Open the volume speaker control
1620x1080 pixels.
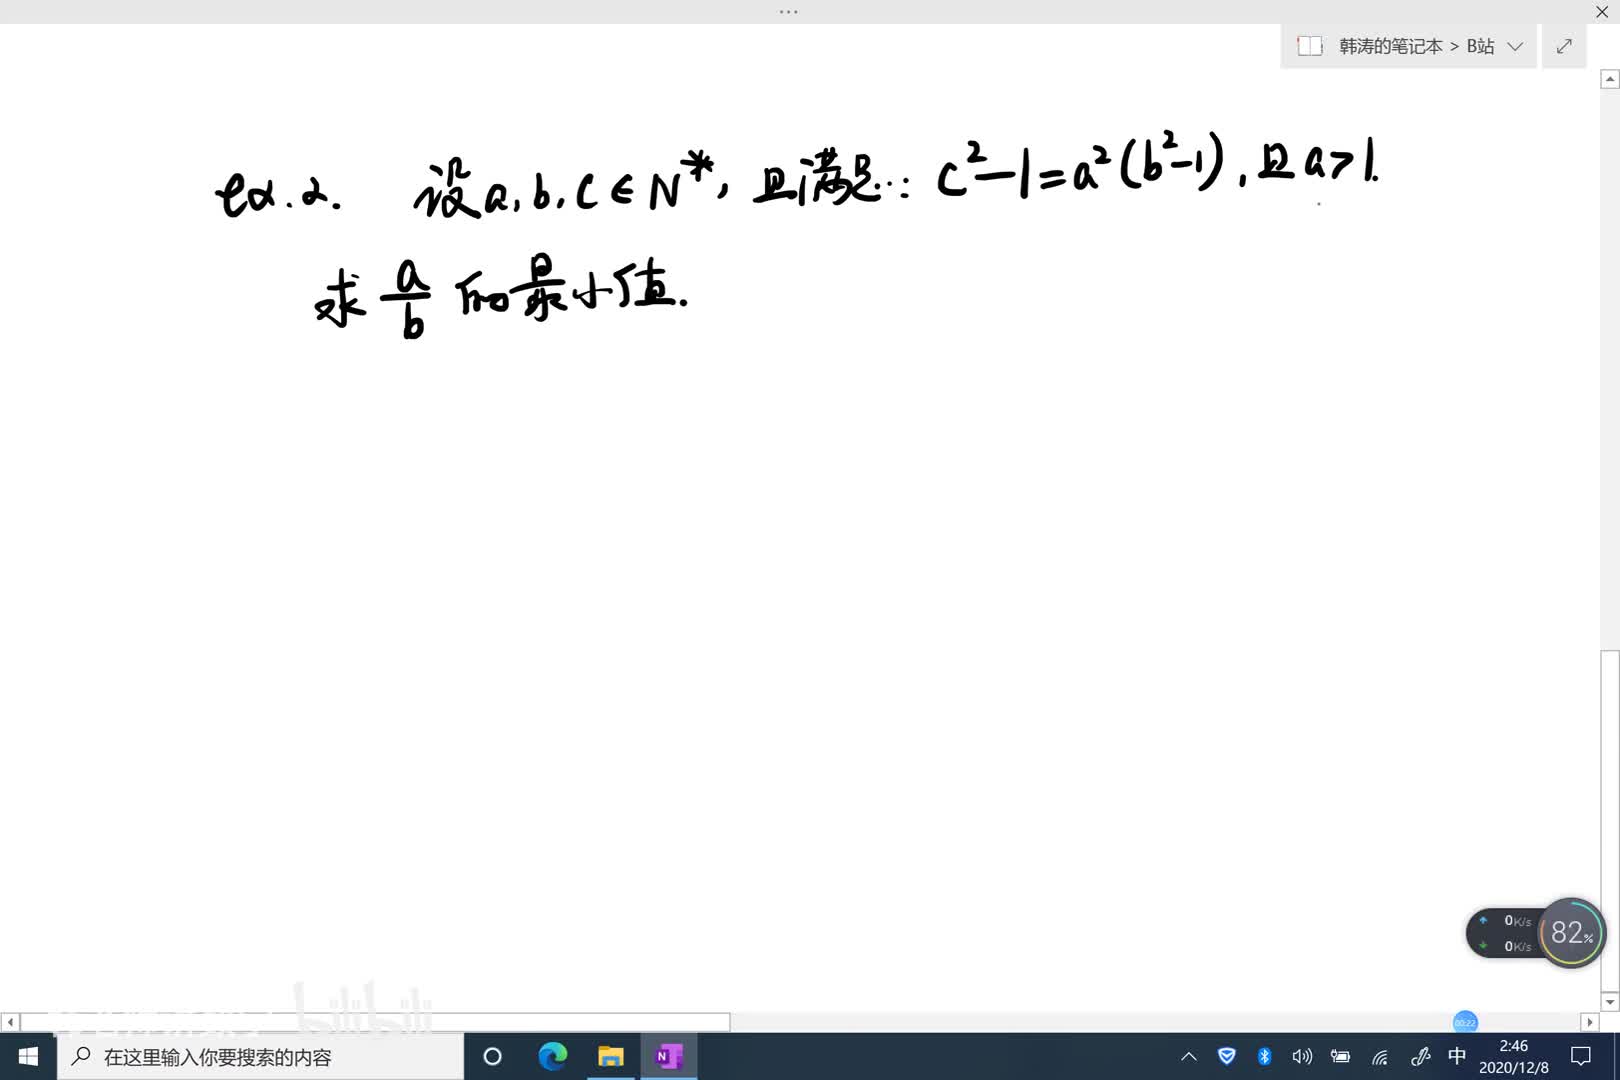click(1301, 1056)
